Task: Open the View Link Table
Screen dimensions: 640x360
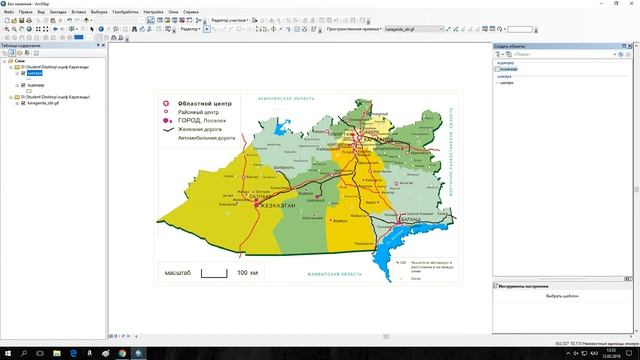Action: [x=492, y=29]
